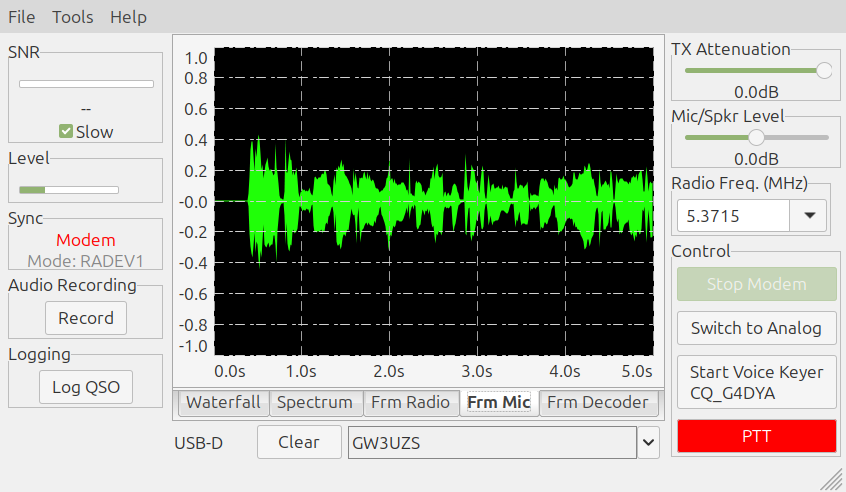846x492 pixels.
Task: Open the File menu
Action: tap(22, 17)
